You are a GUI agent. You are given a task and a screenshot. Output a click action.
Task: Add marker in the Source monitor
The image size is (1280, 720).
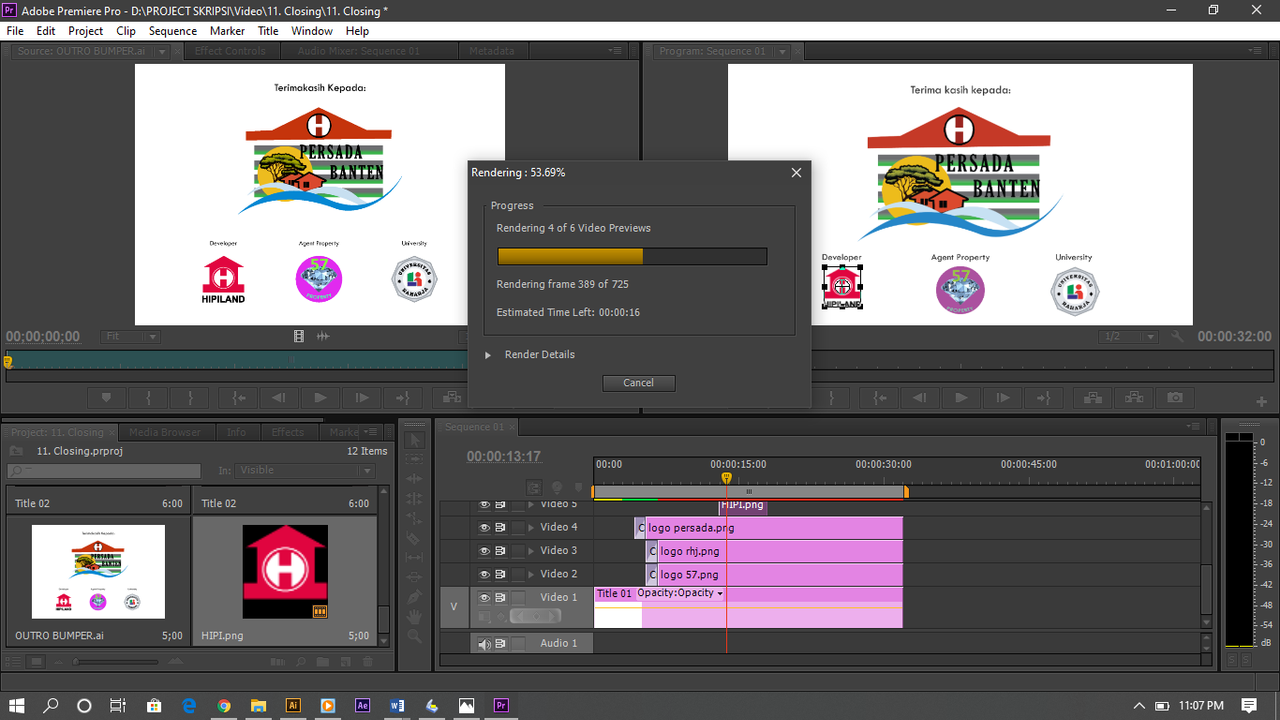[107, 398]
